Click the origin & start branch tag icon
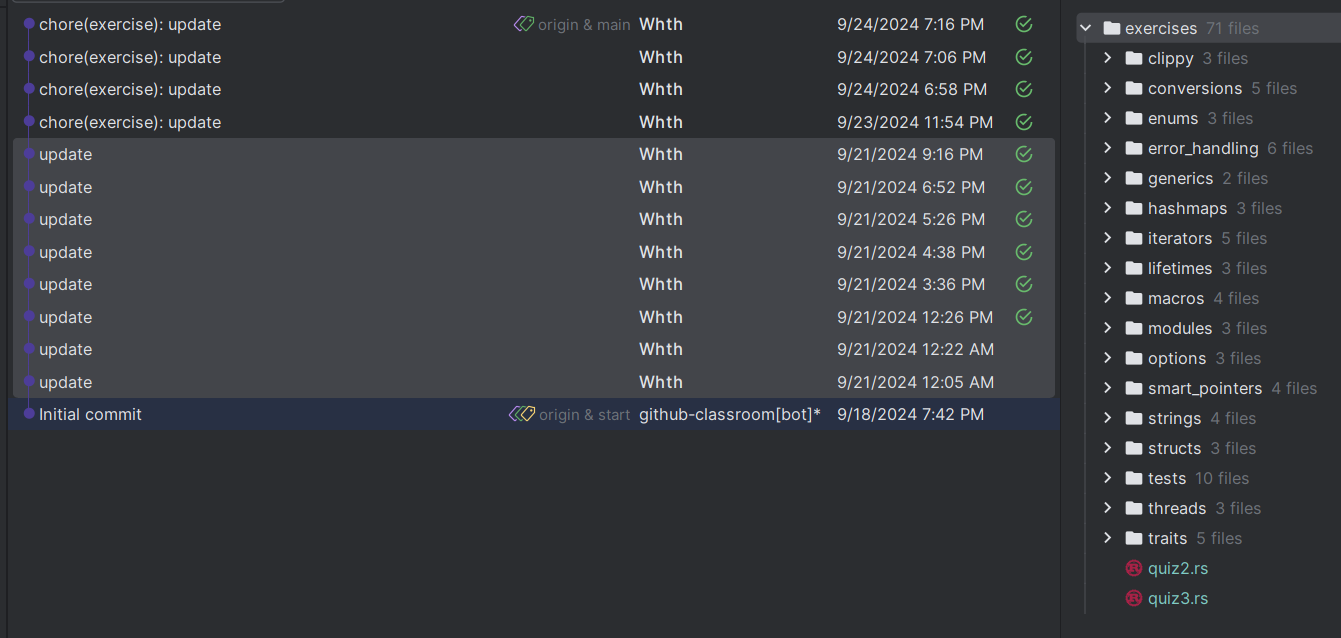Screen dimensions: 1341x638 [x=522, y=414]
